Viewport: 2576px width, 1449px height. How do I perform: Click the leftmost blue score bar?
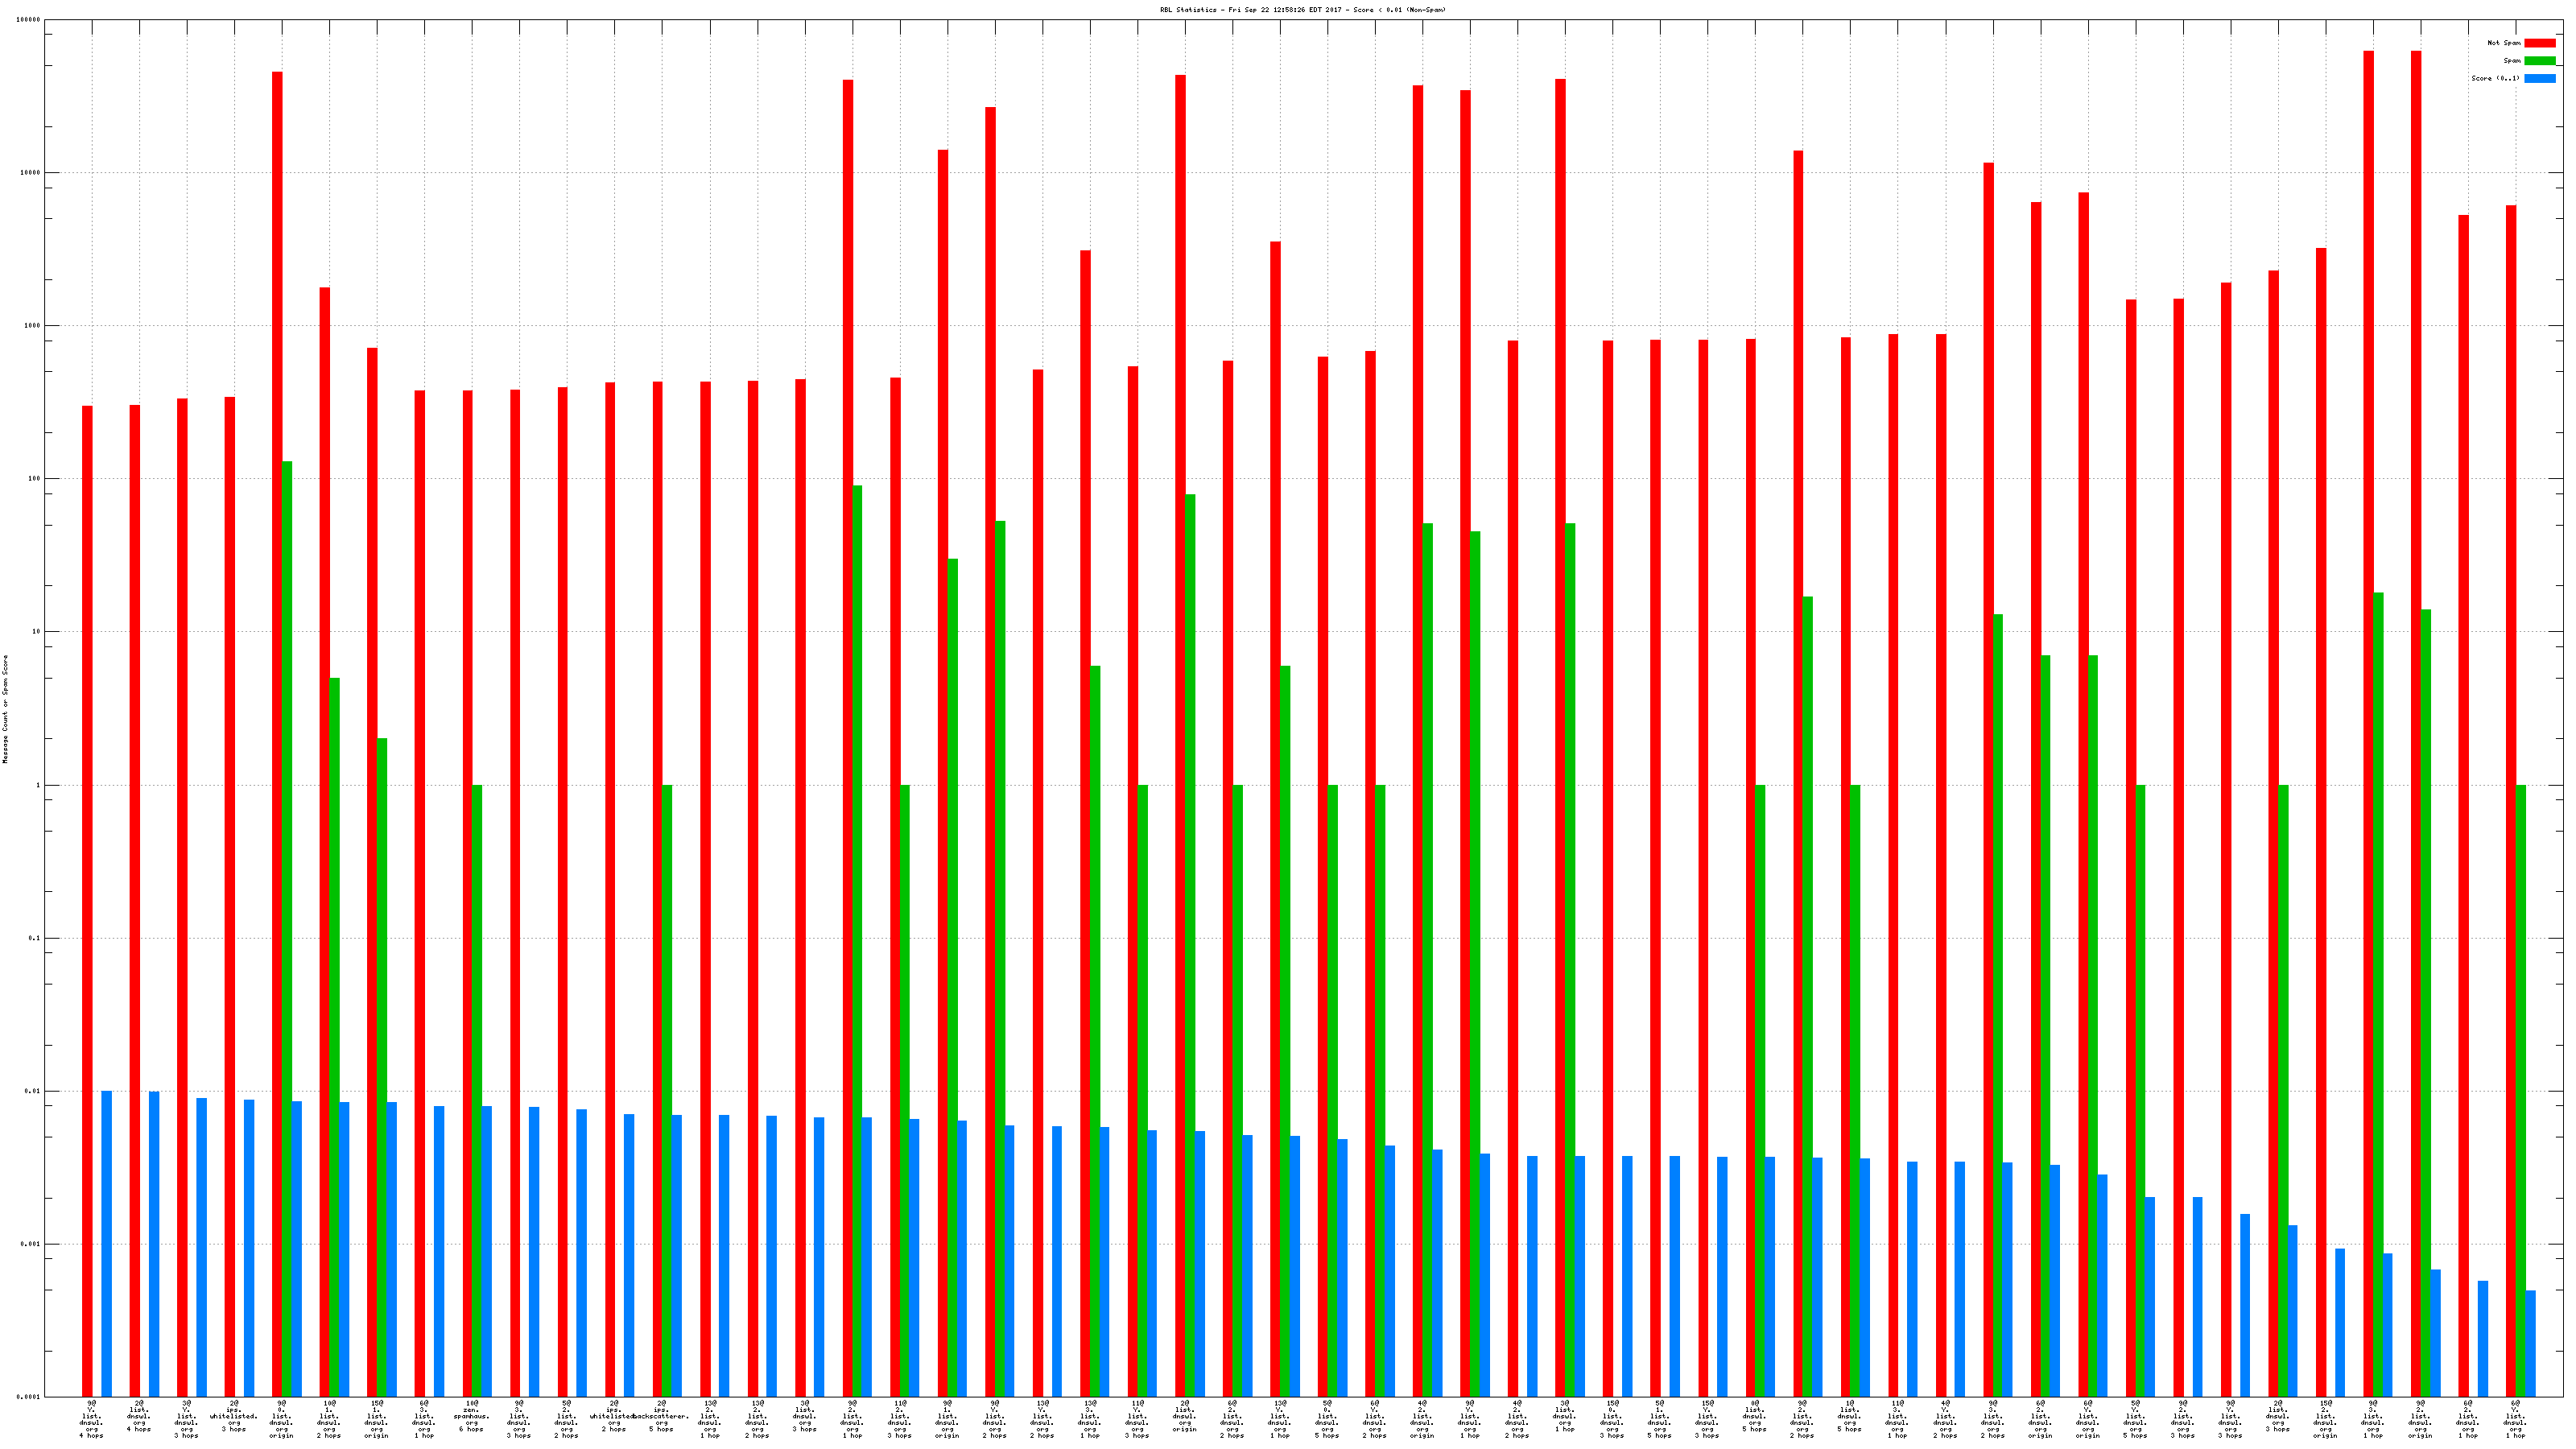pos(106,1243)
